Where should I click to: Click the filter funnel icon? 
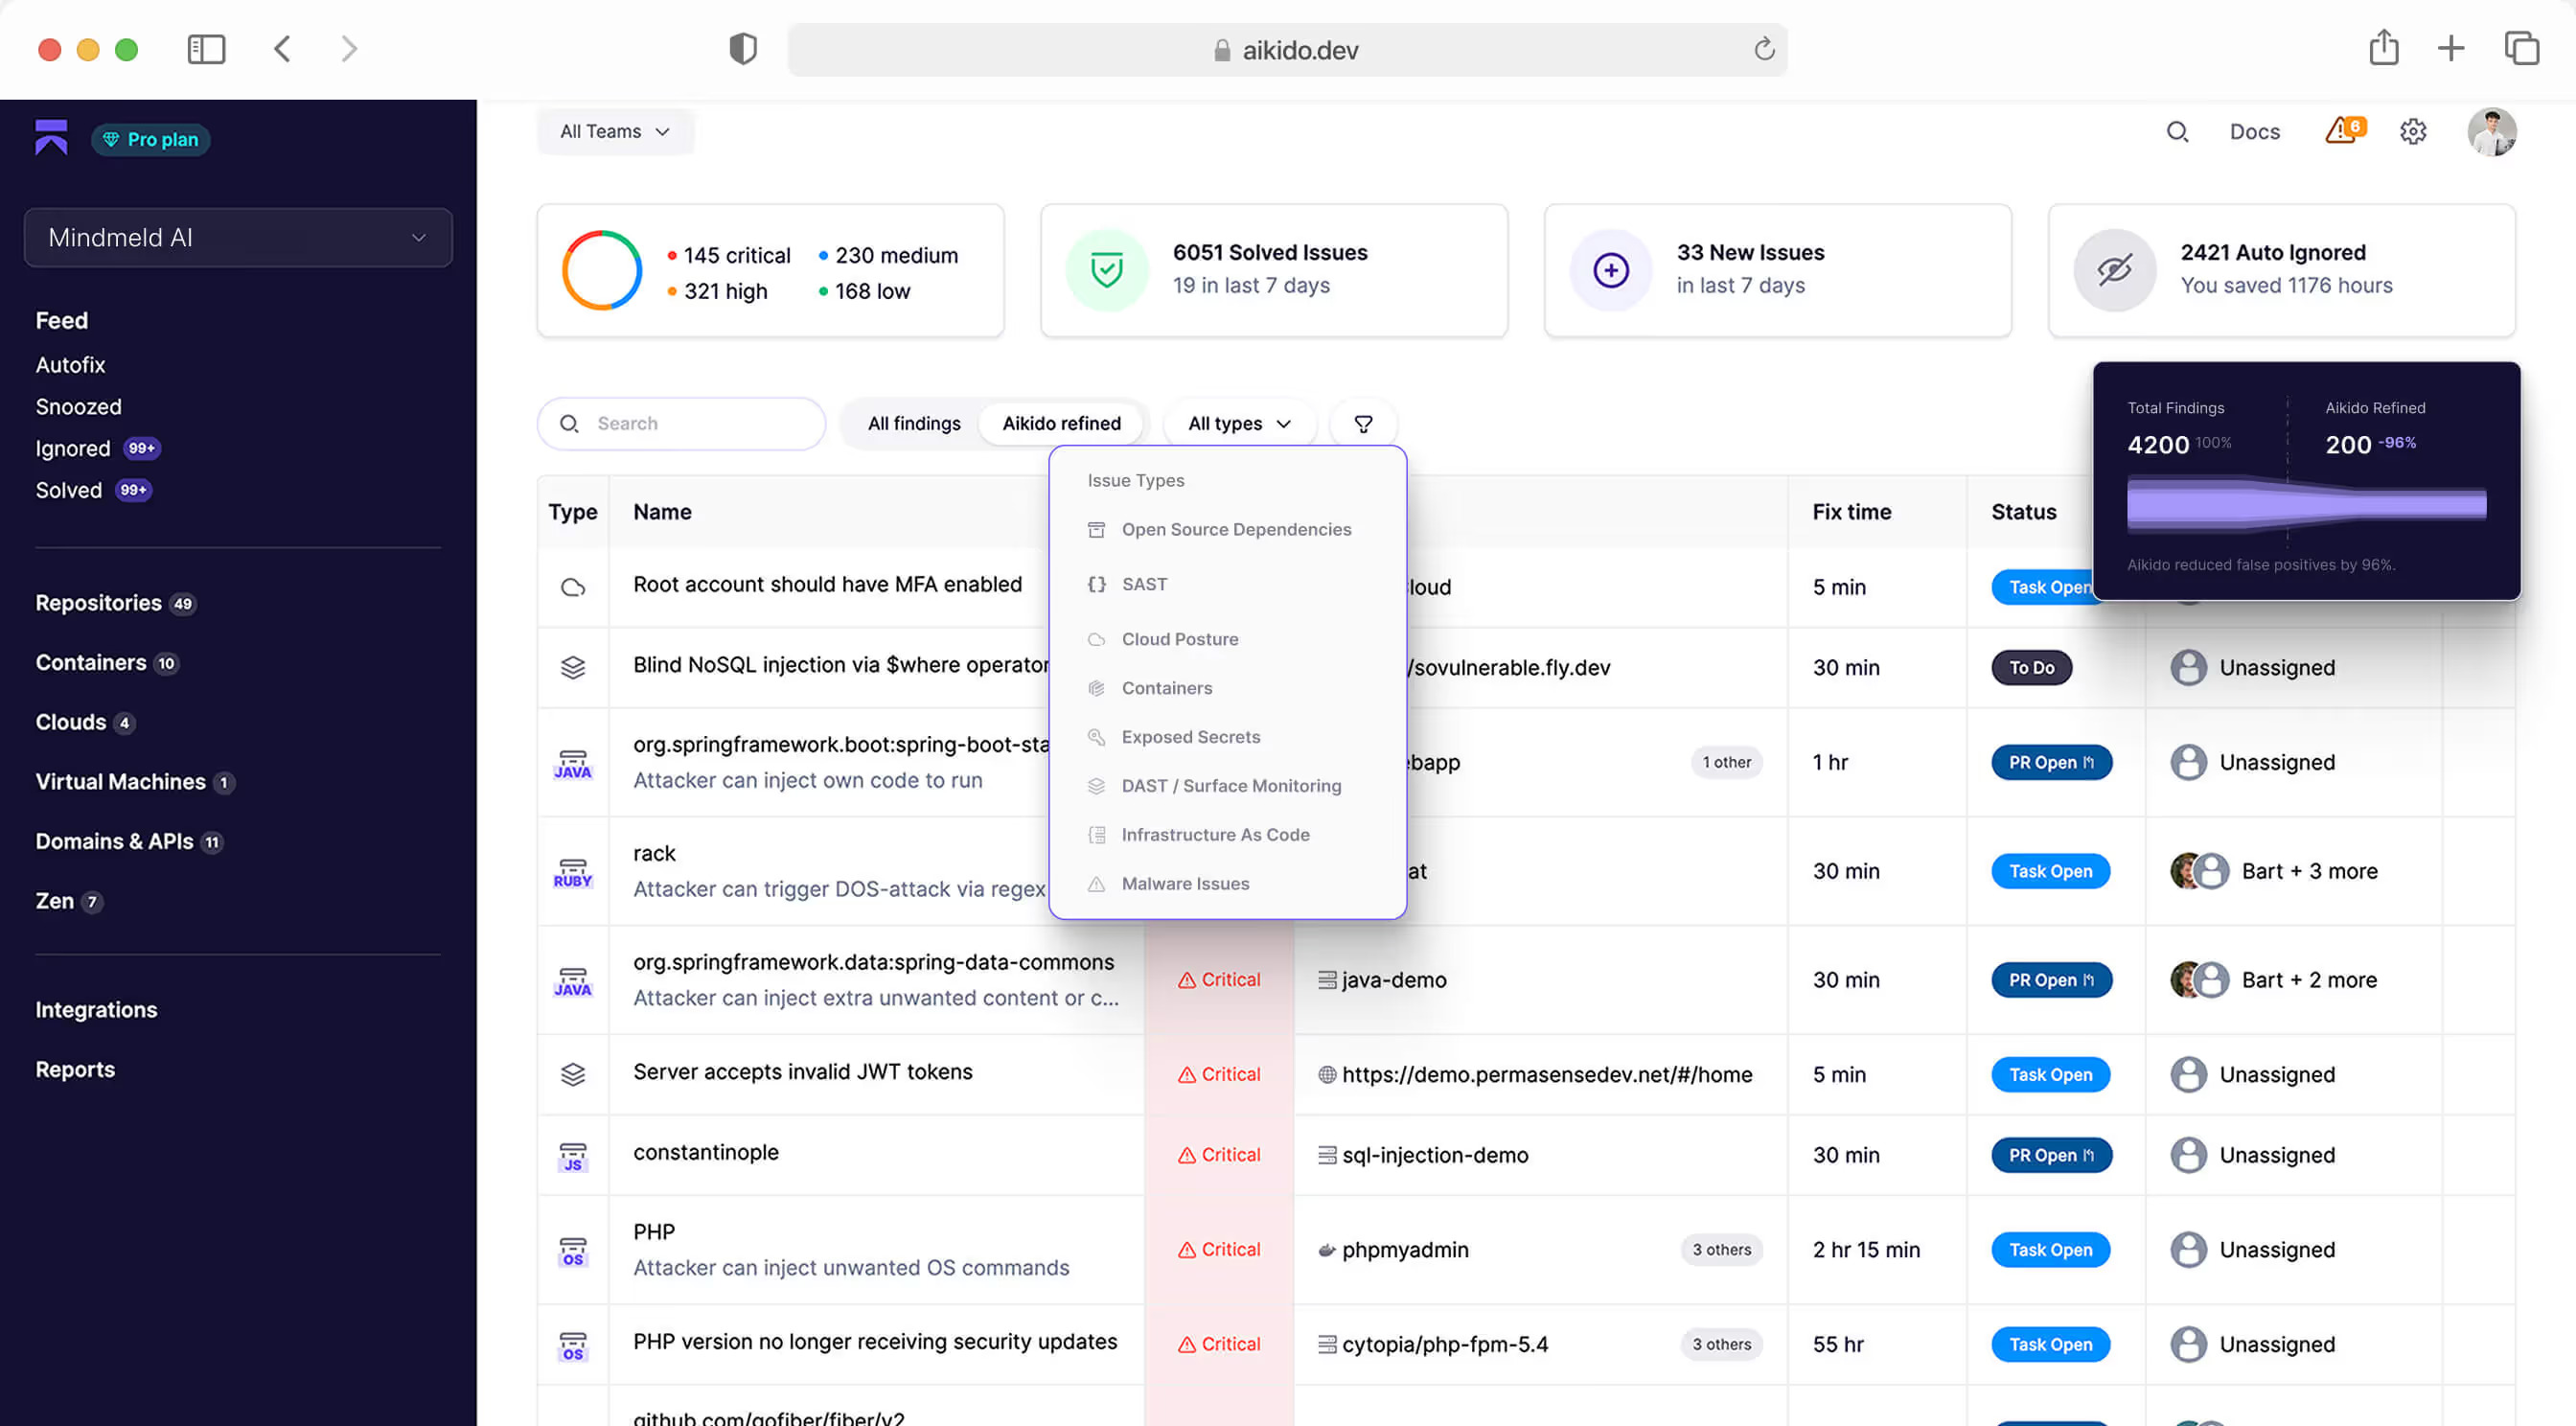pos(1363,424)
